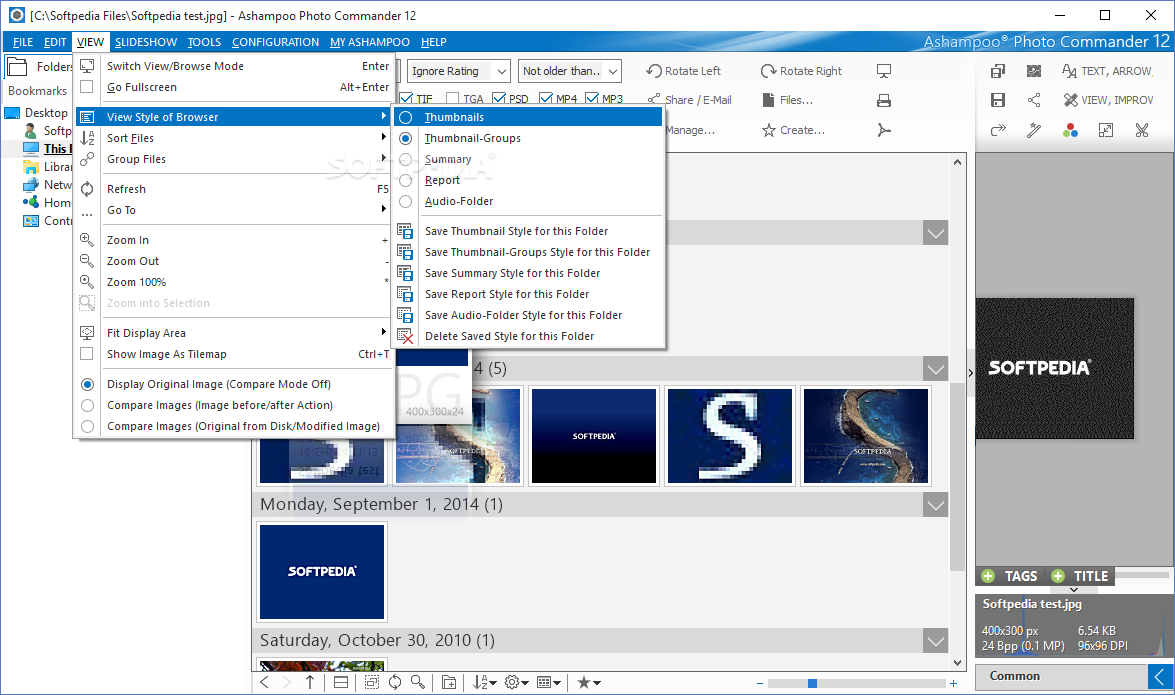Click the select-all icon in bottom toolbar
The image size is (1175, 695).
tap(372, 682)
